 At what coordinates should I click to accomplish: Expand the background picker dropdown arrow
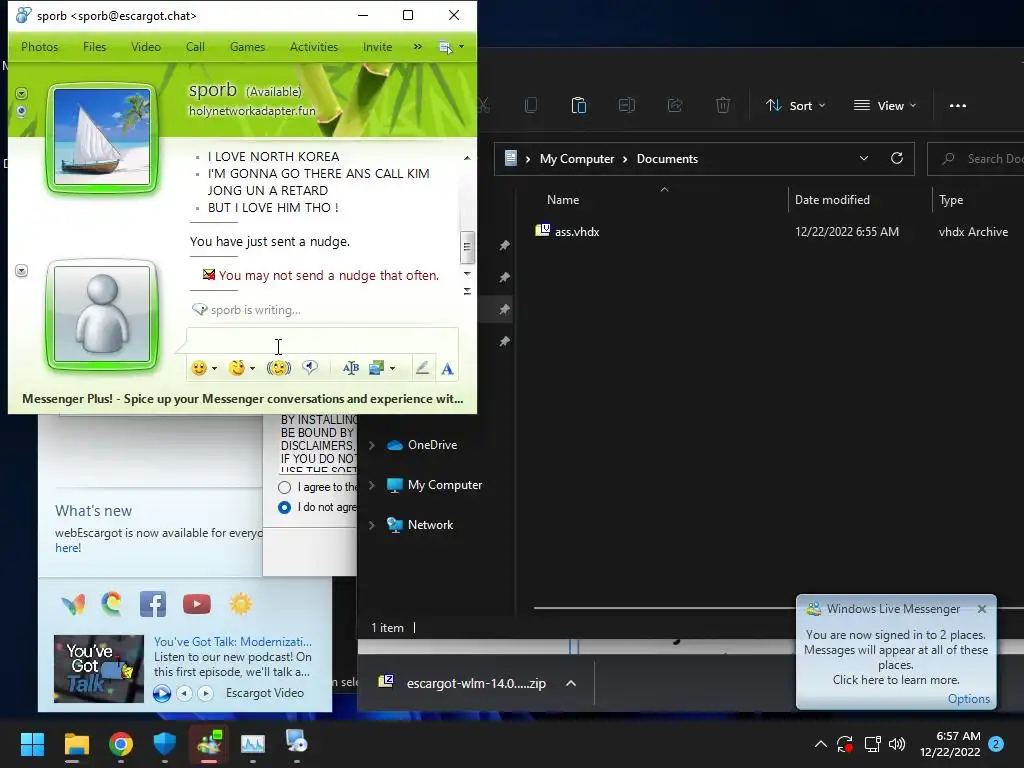click(392, 369)
